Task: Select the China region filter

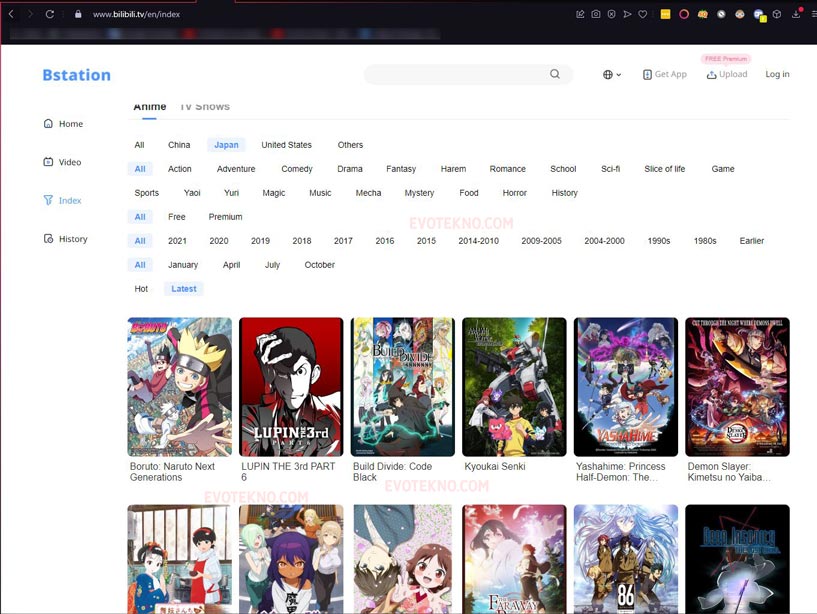Action: (x=179, y=145)
